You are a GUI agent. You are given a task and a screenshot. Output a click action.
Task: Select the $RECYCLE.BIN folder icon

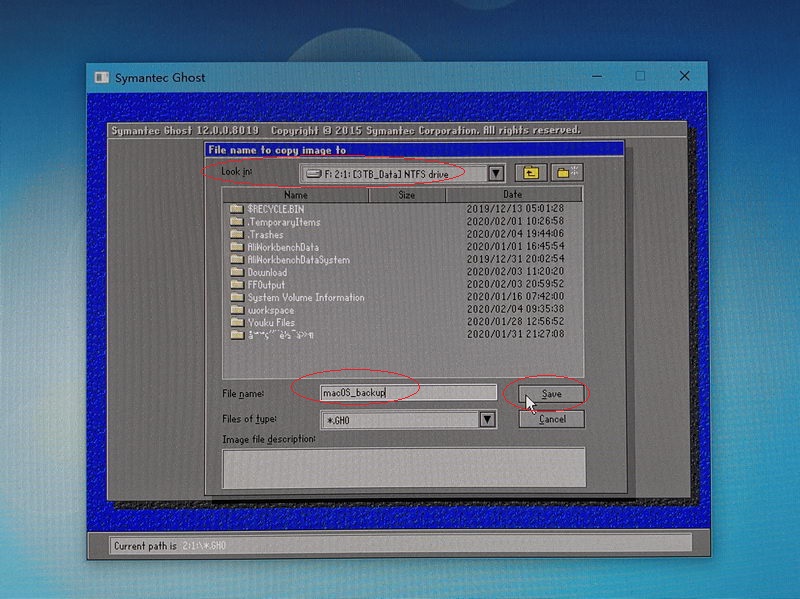(236, 209)
